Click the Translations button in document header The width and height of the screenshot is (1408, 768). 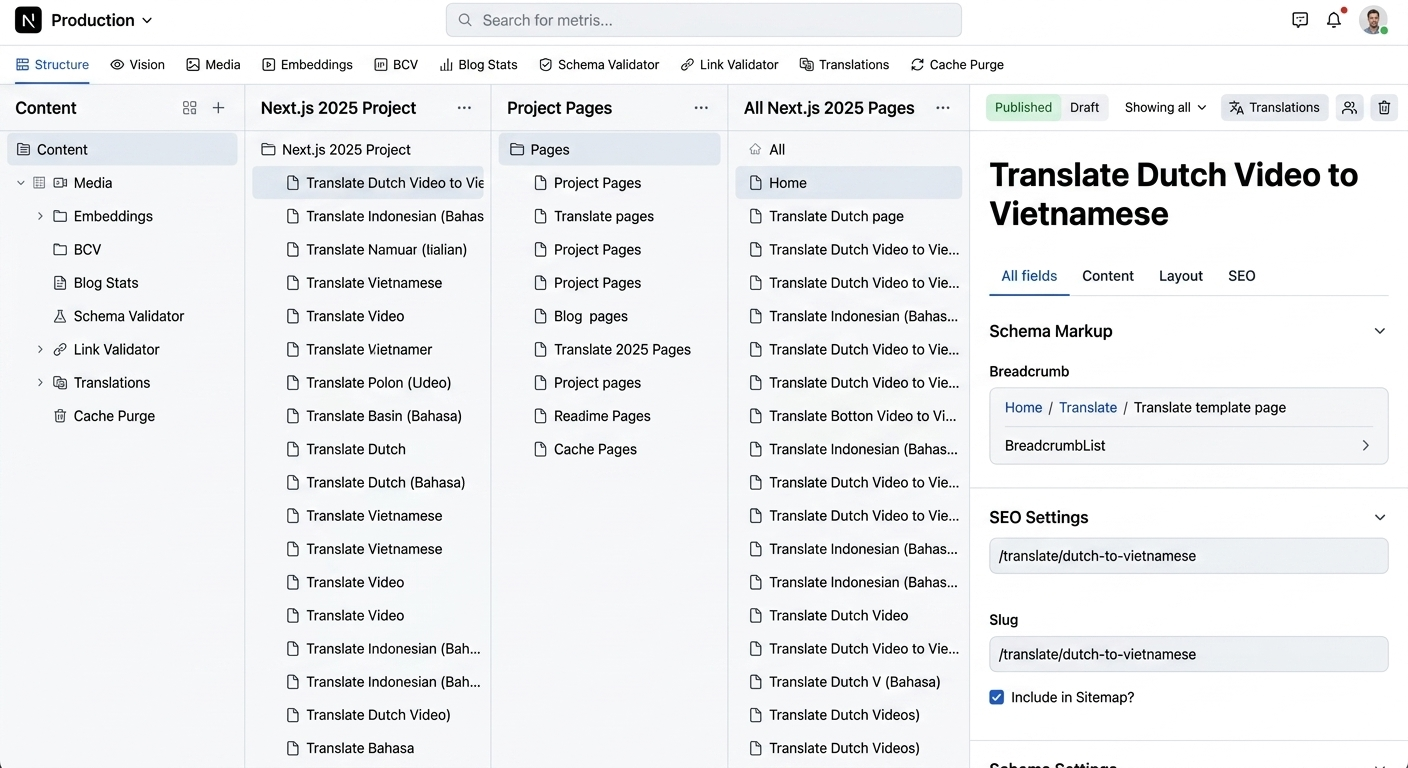pyautogui.click(x=1274, y=108)
